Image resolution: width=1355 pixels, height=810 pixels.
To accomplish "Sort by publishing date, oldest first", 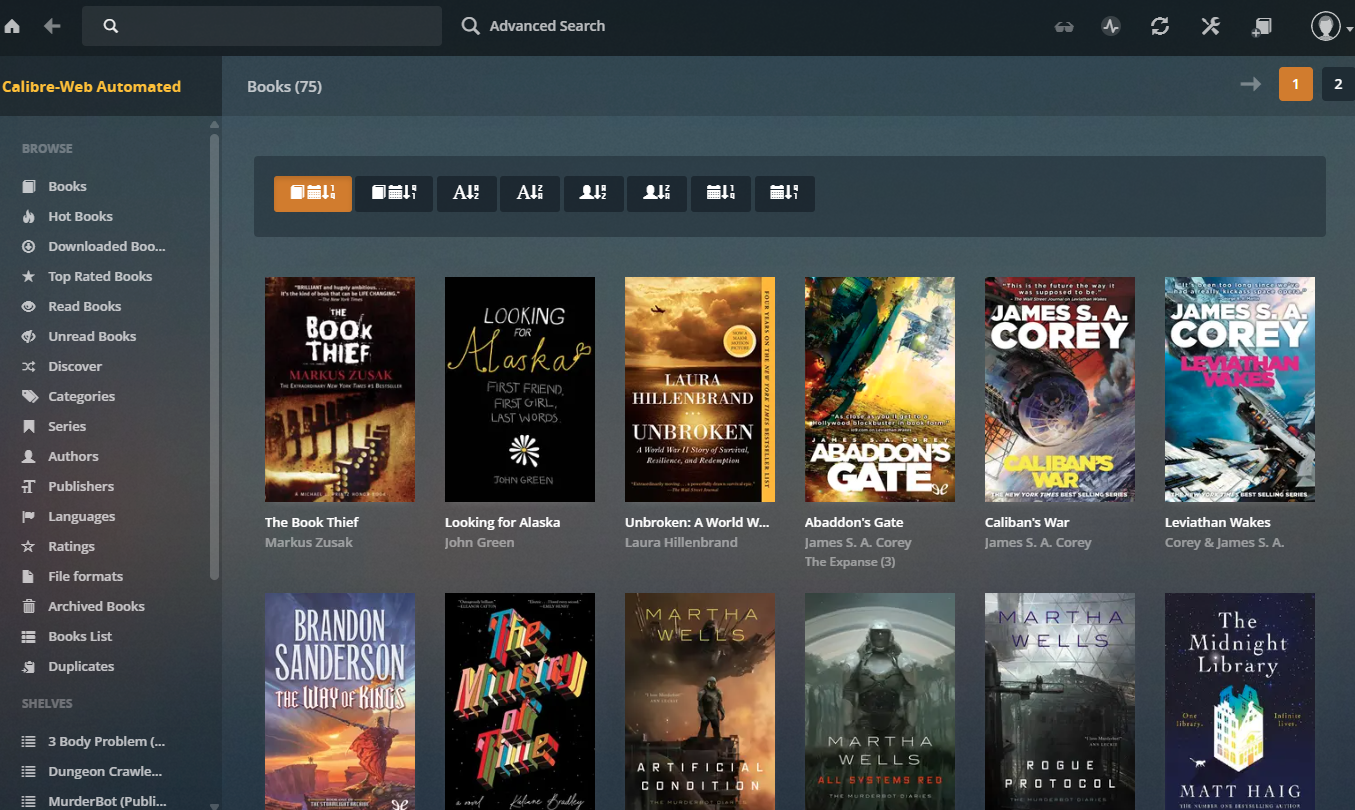I will click(785, 194).
